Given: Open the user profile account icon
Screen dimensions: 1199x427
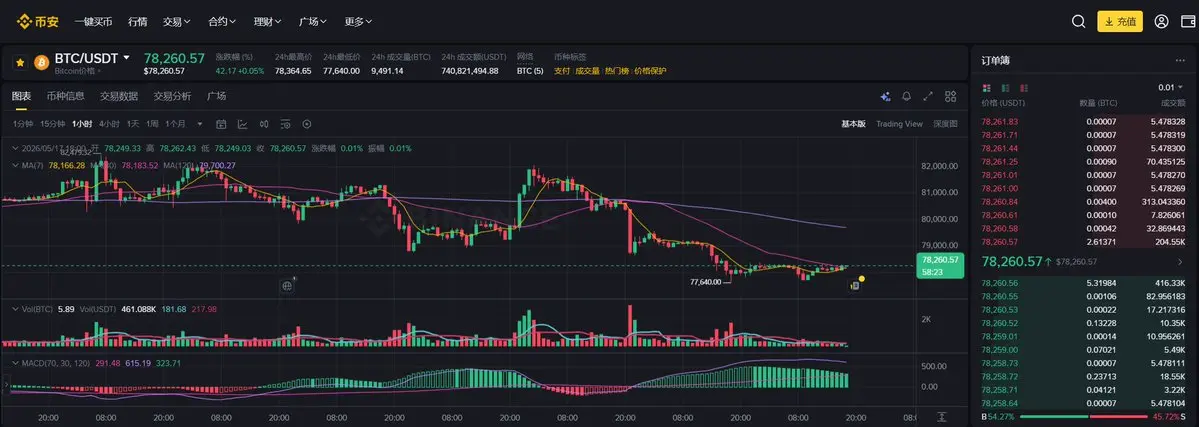Looking at the screenshot, I should tap(1162, 21).
